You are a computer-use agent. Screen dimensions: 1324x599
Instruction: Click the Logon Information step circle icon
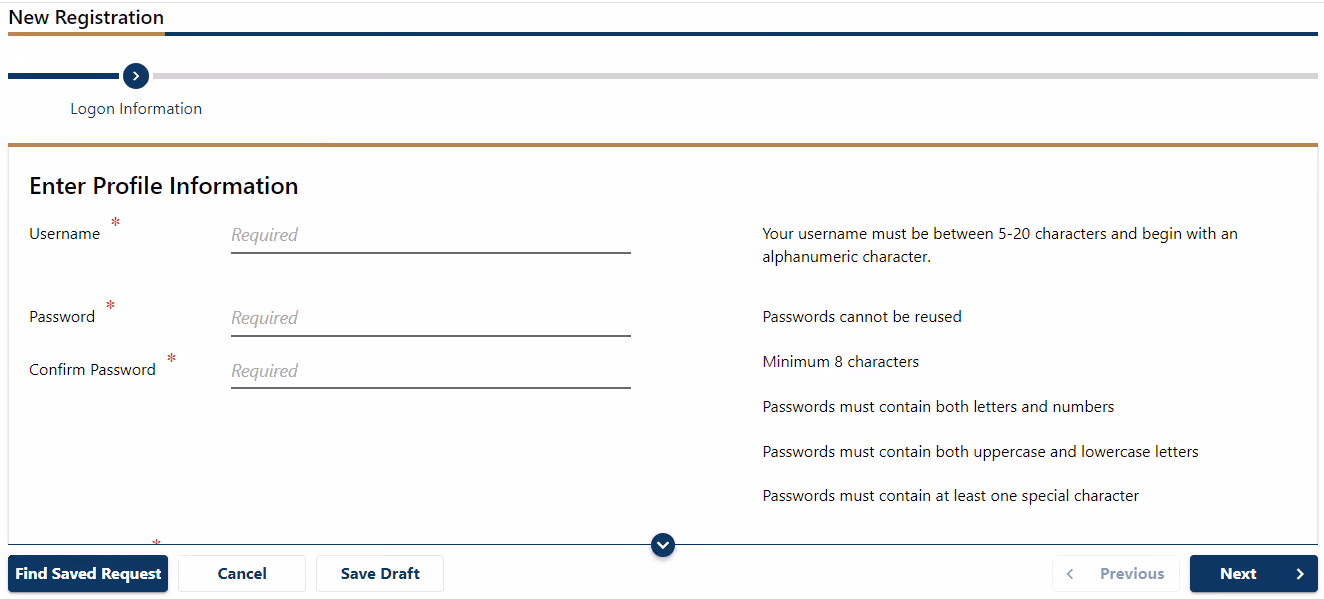(x=136, y=76)
